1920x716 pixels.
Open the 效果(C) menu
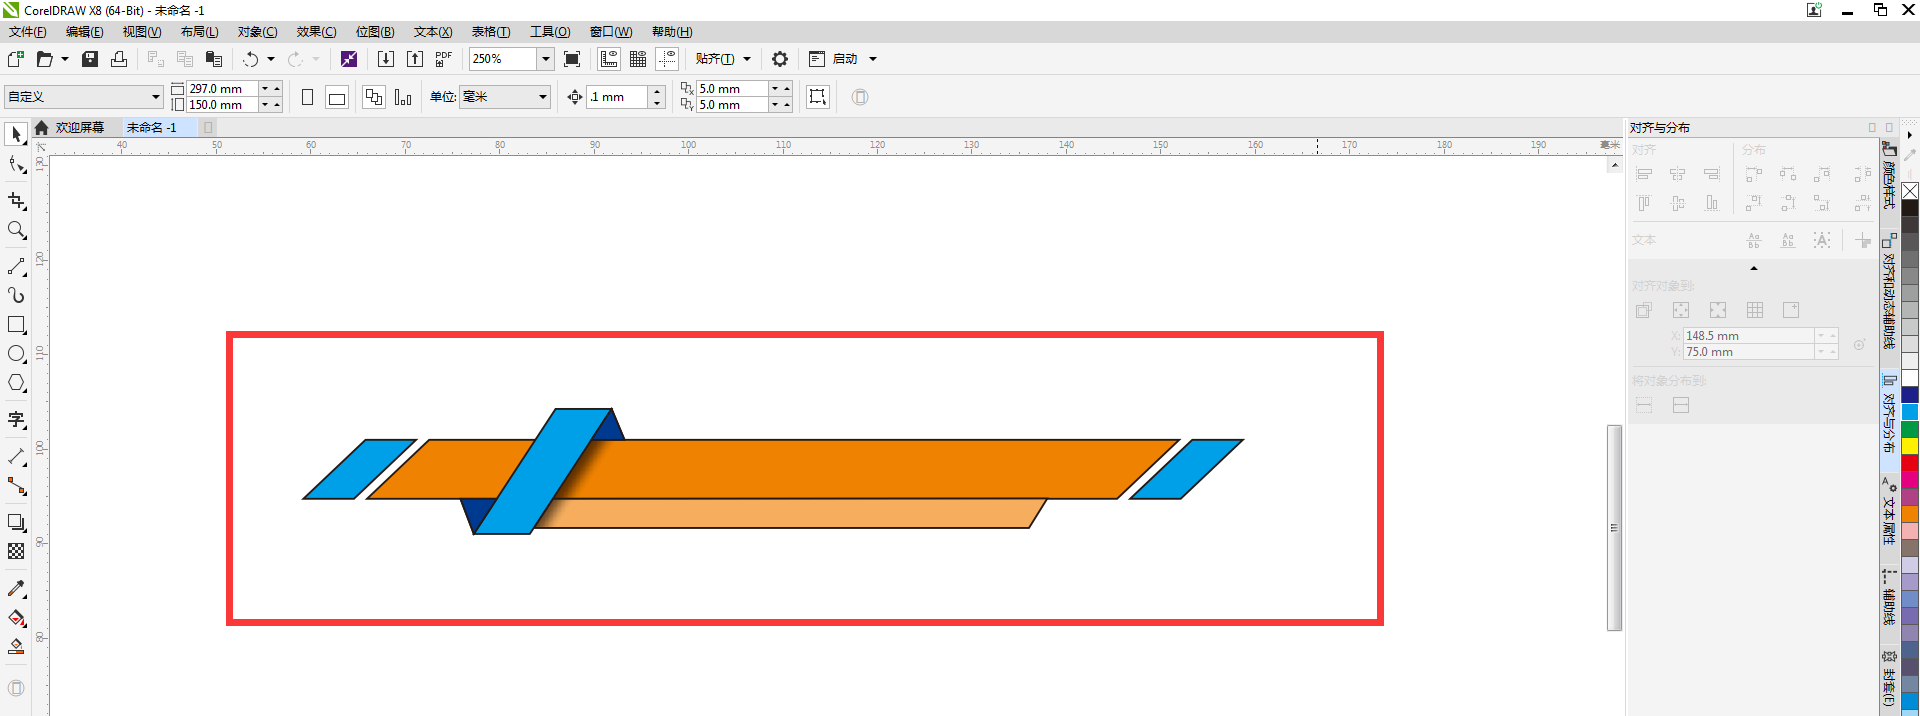pos(316,32)
